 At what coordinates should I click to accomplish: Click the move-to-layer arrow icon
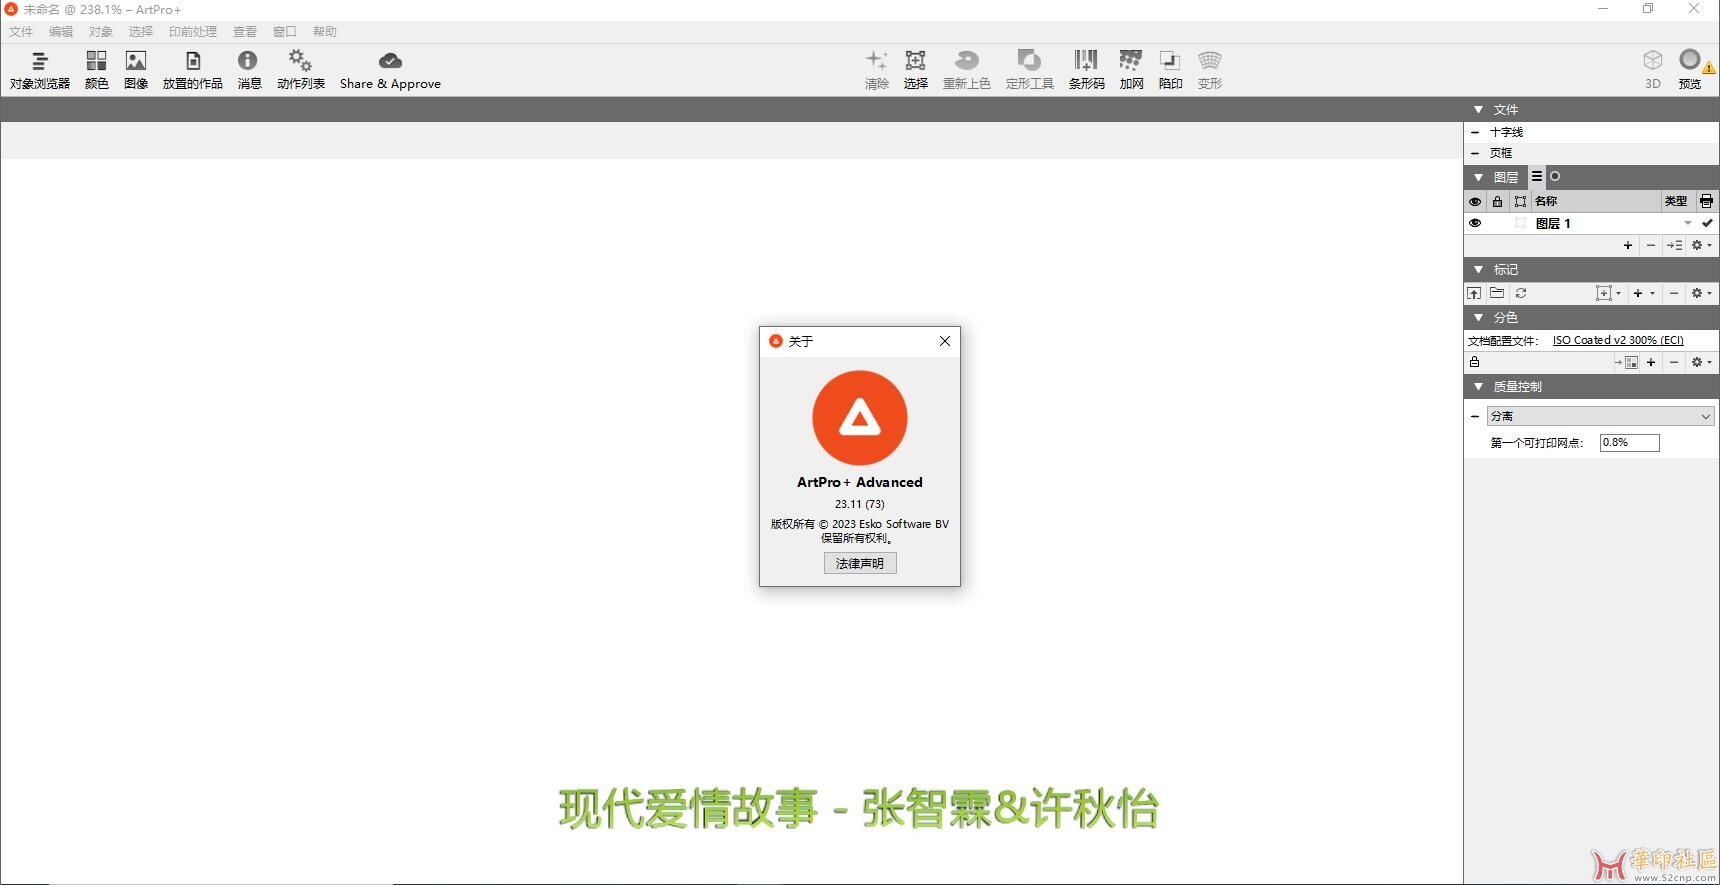(x=1674, y=245)
